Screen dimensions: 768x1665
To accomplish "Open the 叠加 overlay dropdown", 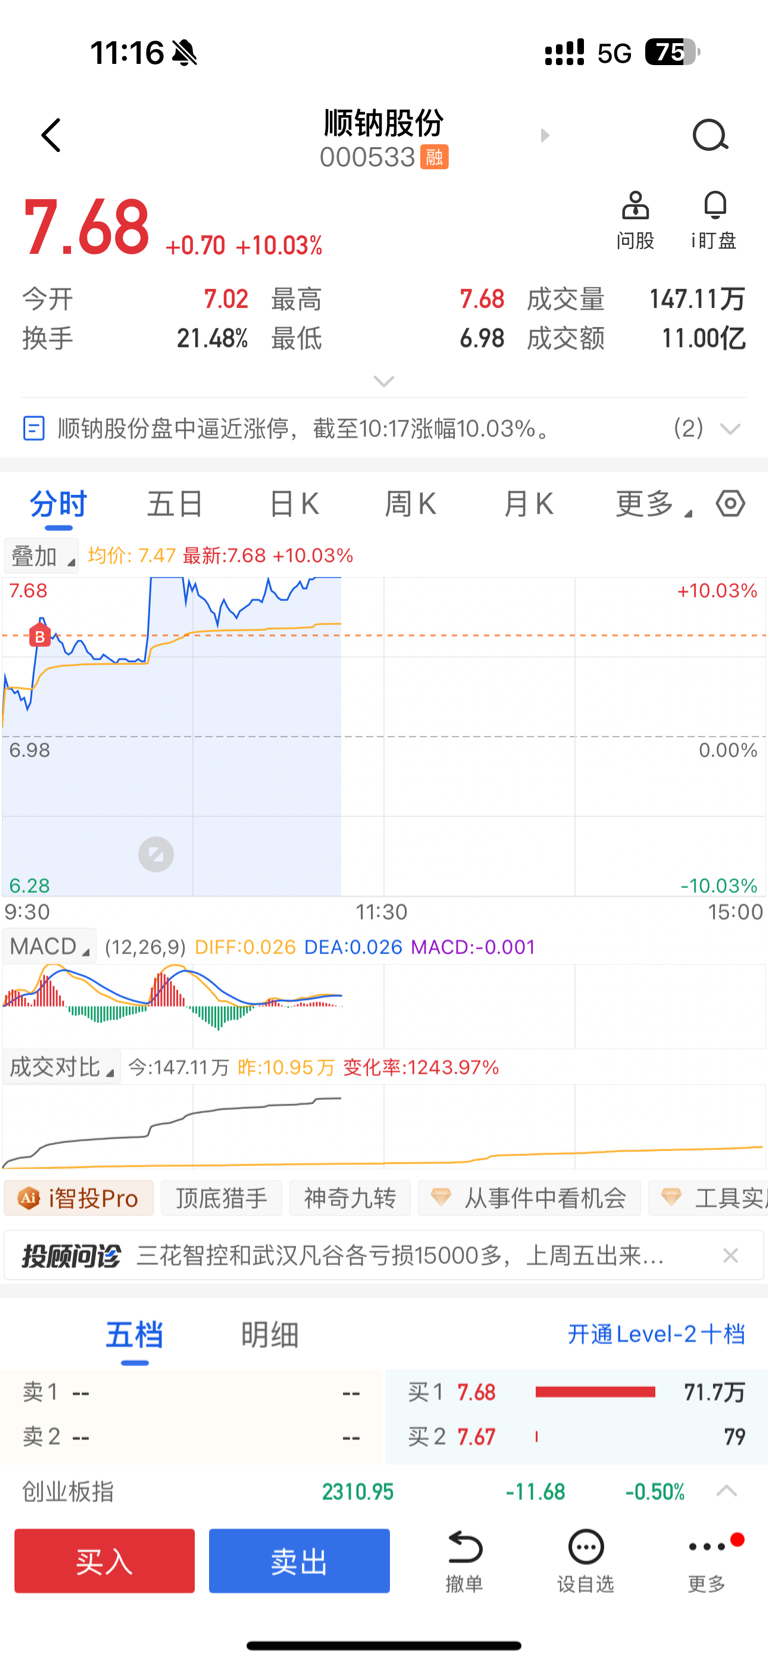I will tap(41, 555).
